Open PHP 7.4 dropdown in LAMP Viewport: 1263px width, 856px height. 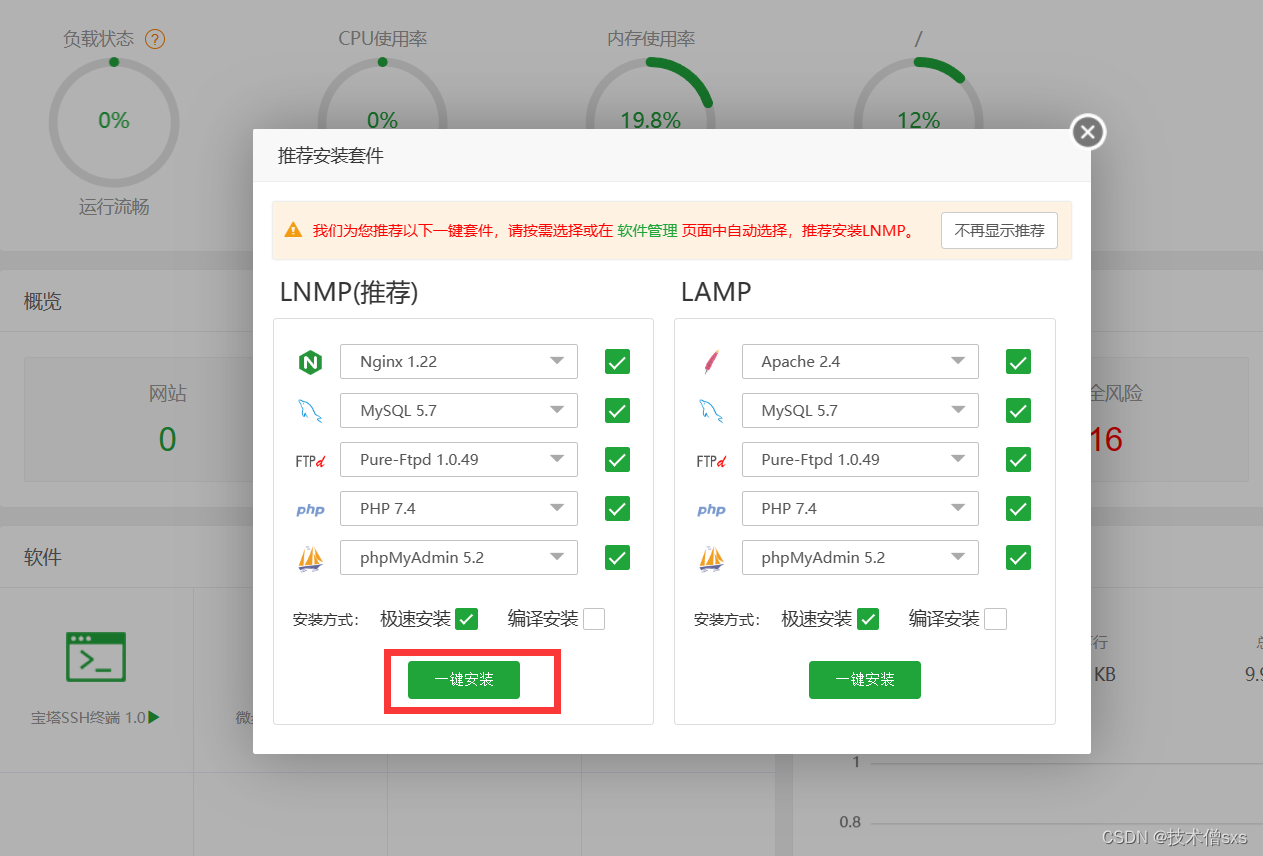(x=860, y=508)
